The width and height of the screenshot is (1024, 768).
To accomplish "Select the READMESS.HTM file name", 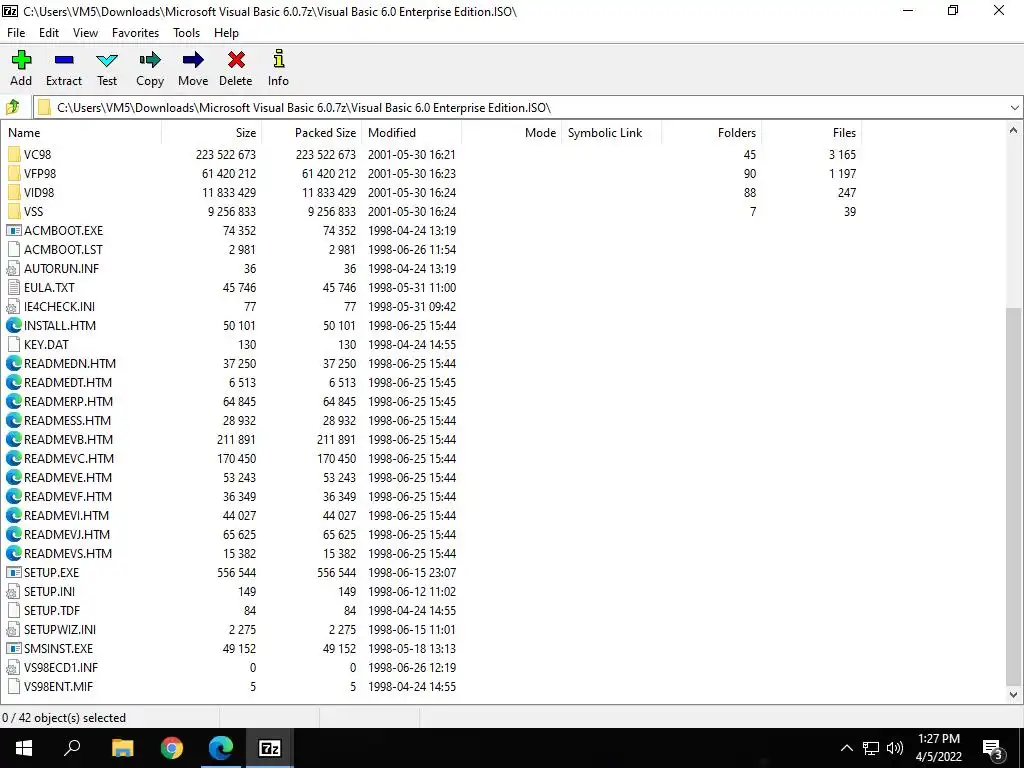I will (67, 421).
